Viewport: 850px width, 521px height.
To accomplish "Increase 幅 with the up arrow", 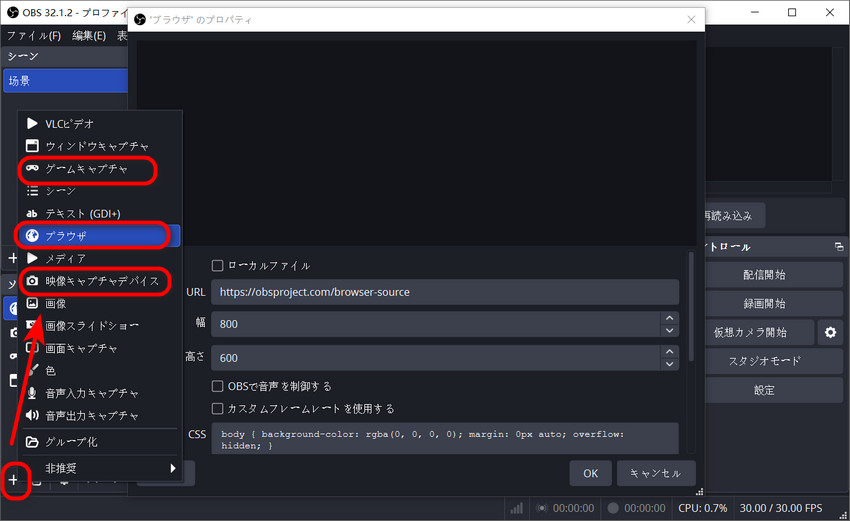I will (x=669, y=318).
